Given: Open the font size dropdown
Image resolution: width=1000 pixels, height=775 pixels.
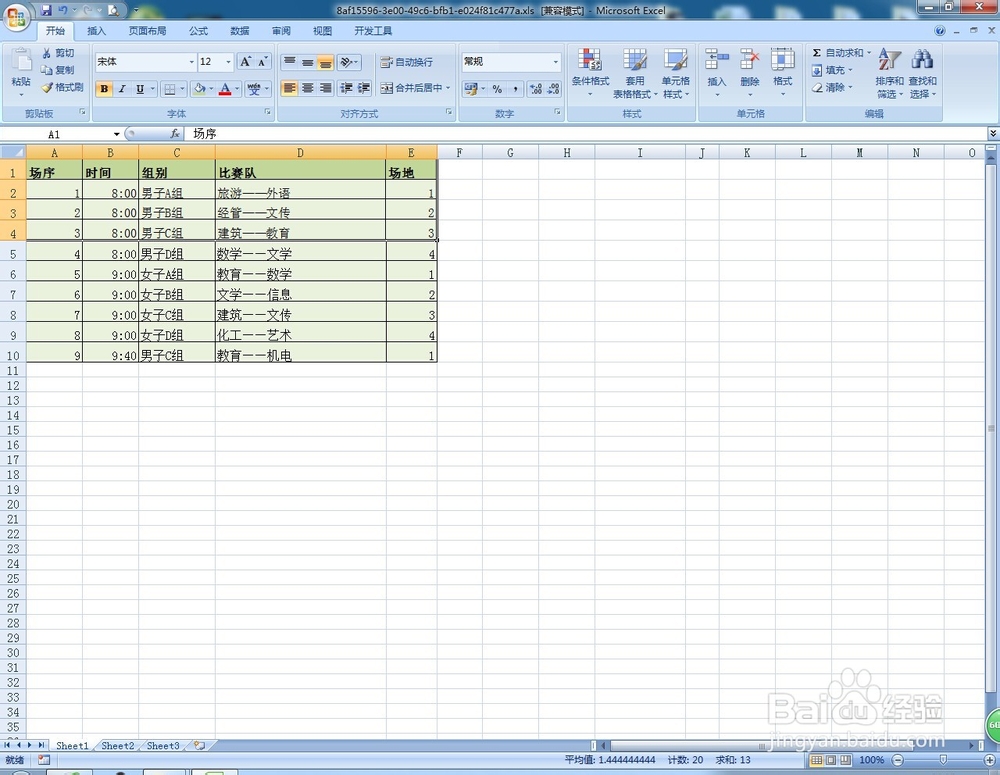Looking at the screenshot, I should tap(228, 62).
